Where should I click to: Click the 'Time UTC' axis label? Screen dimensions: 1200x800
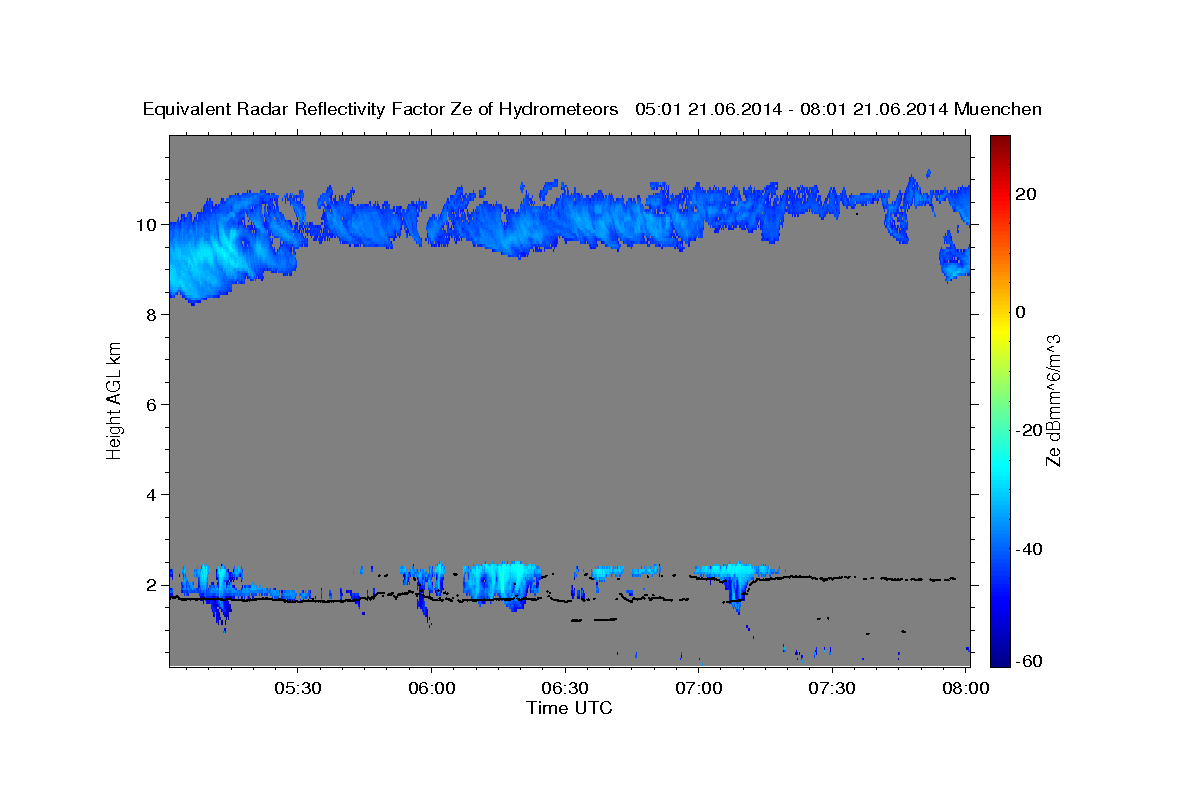pyautogui.click(x=569, y=708)
